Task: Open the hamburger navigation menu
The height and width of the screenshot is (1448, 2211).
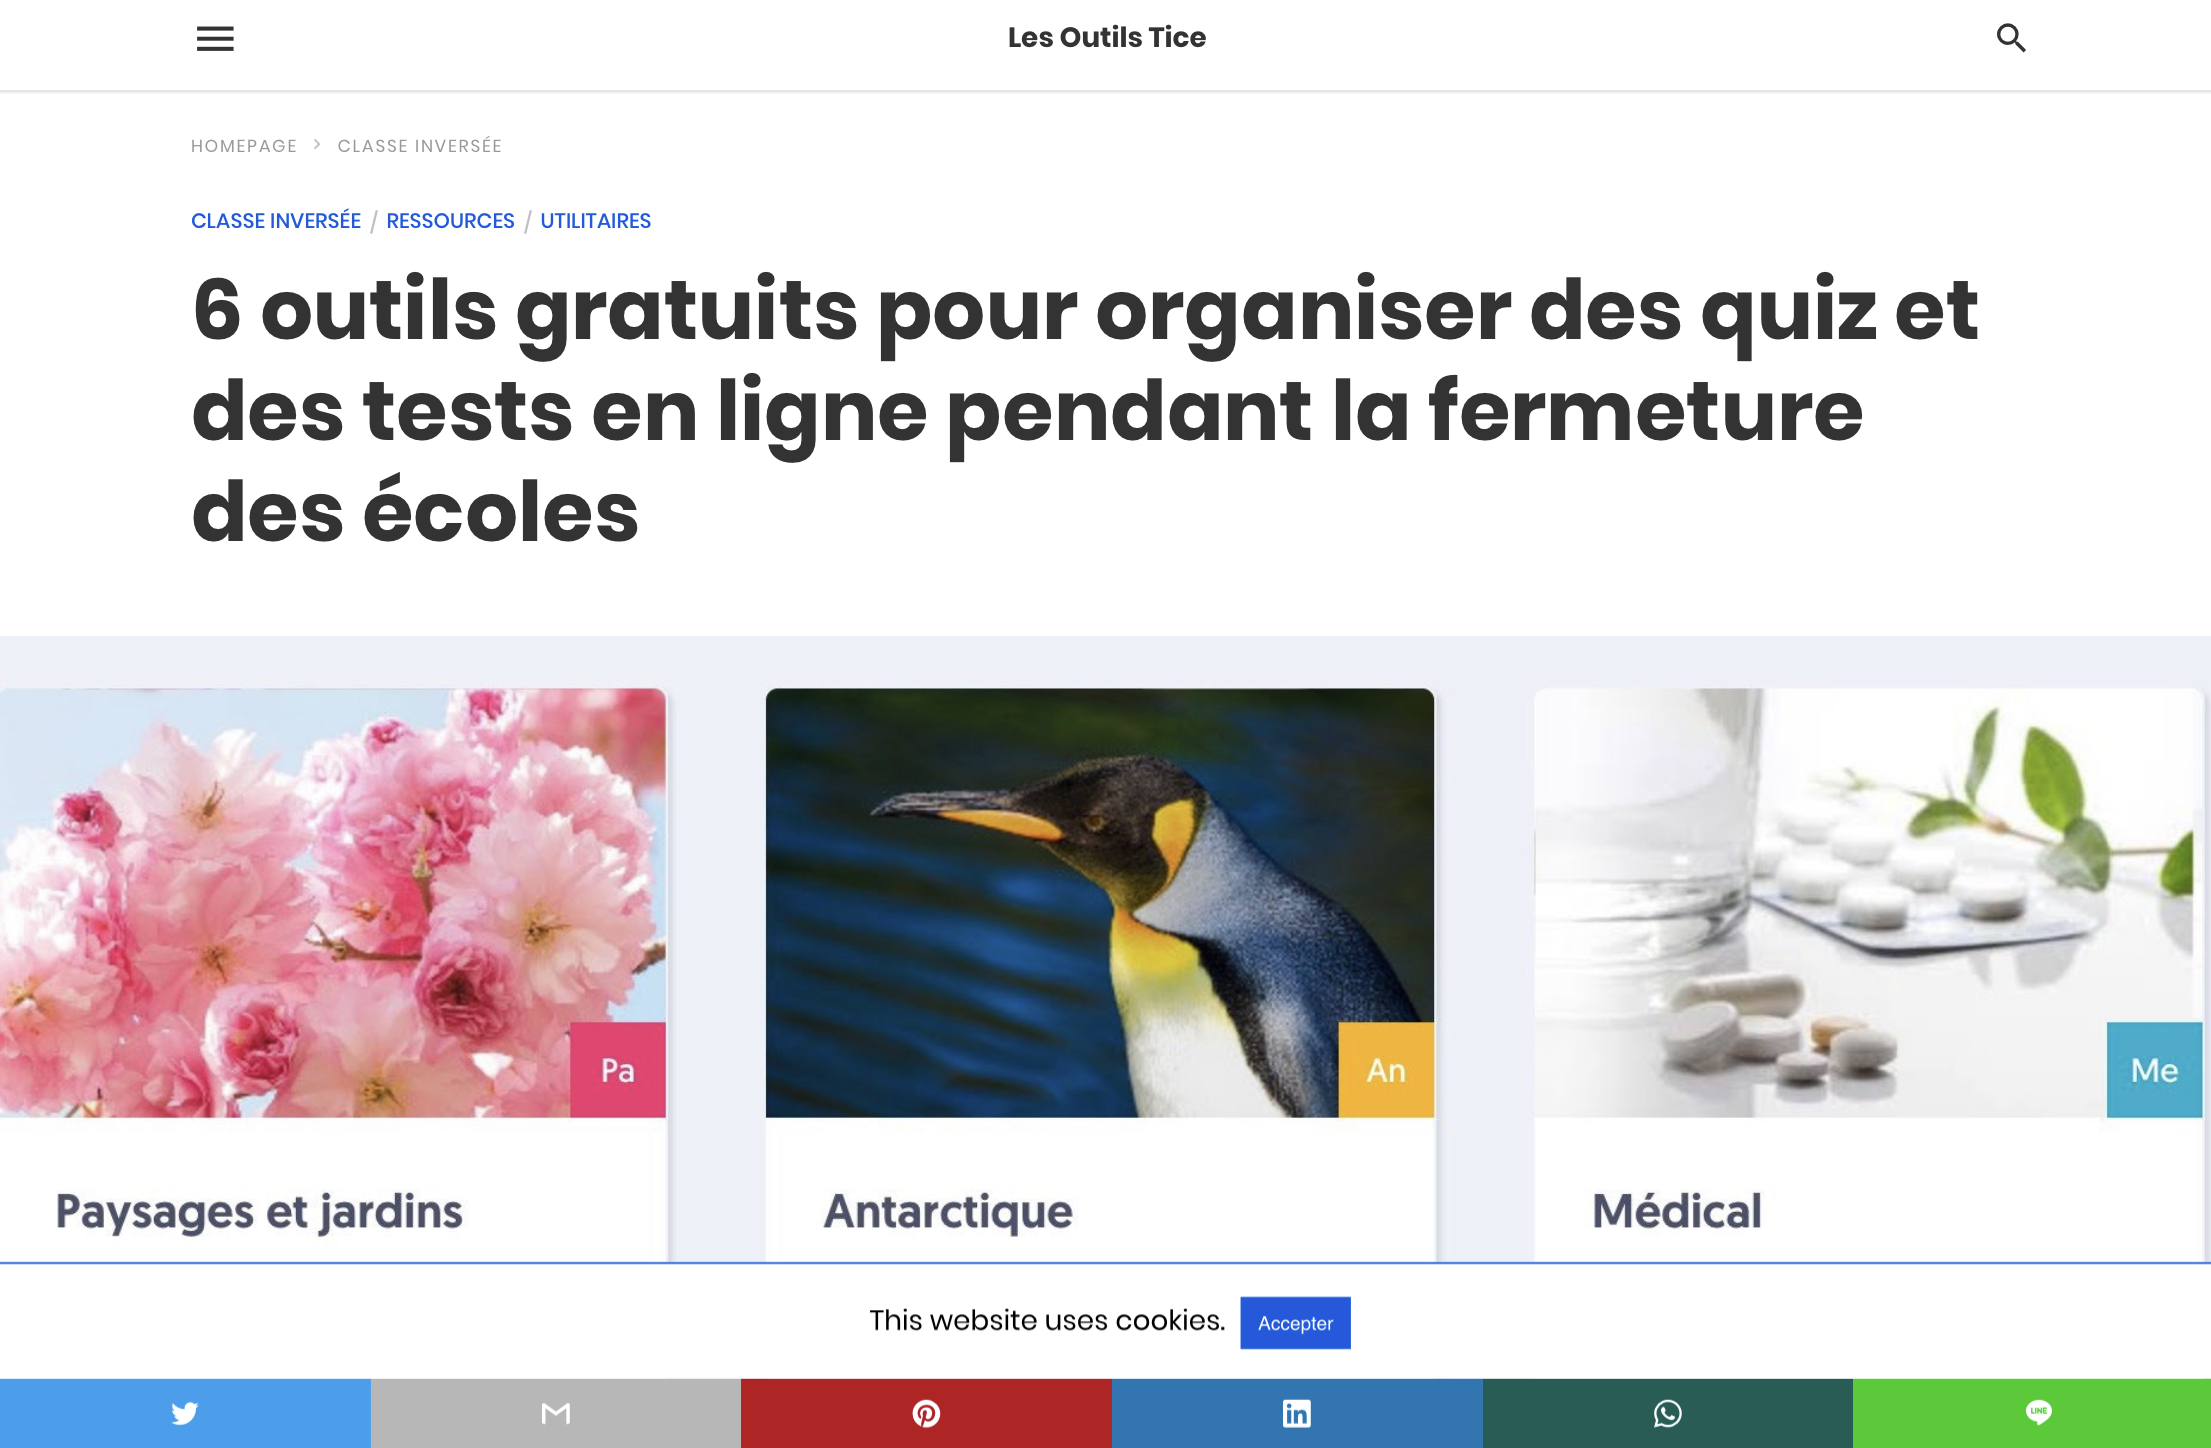Action: click(215, 39)
